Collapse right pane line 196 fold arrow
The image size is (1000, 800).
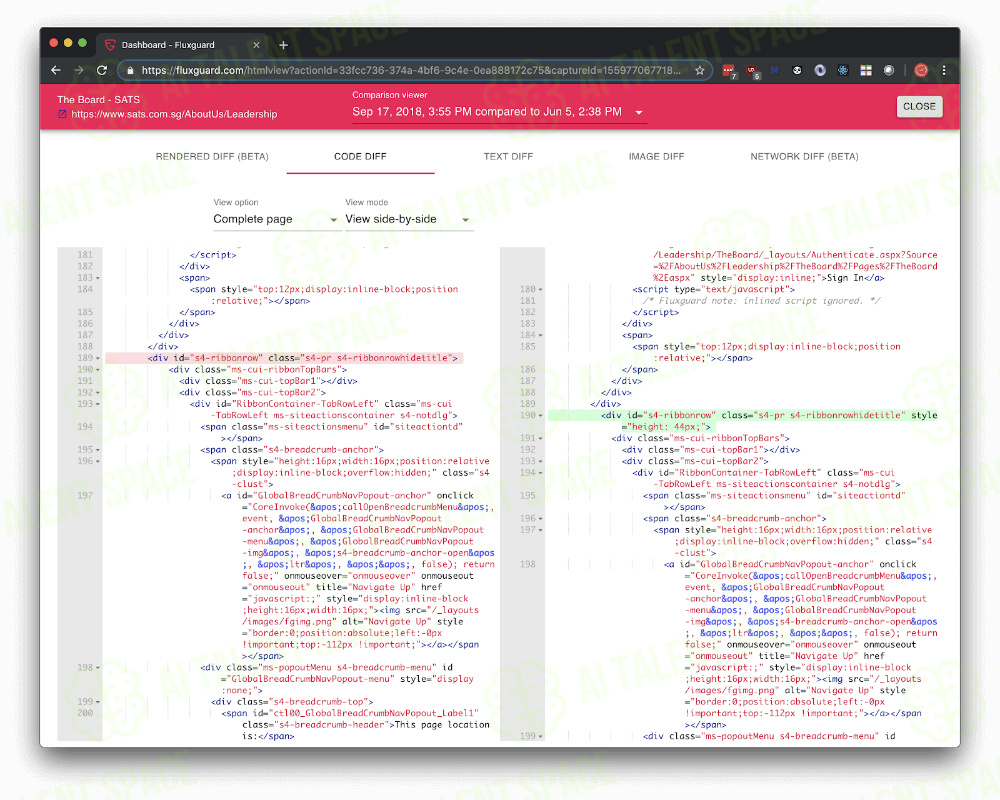pyautogui.click(x=540, y=519)
